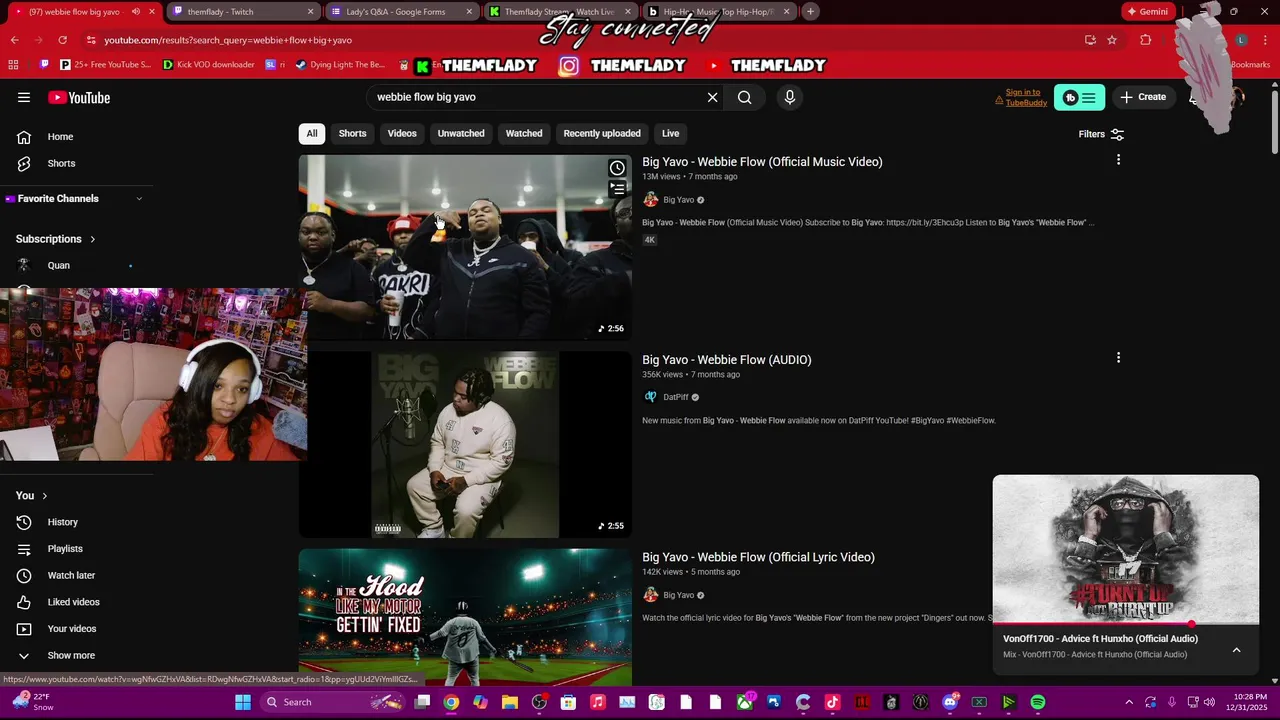Click the Webbie Flow AUDIO video thumbnail
The height and width of the screenshot is (720, 1280).
click(465, 444)
